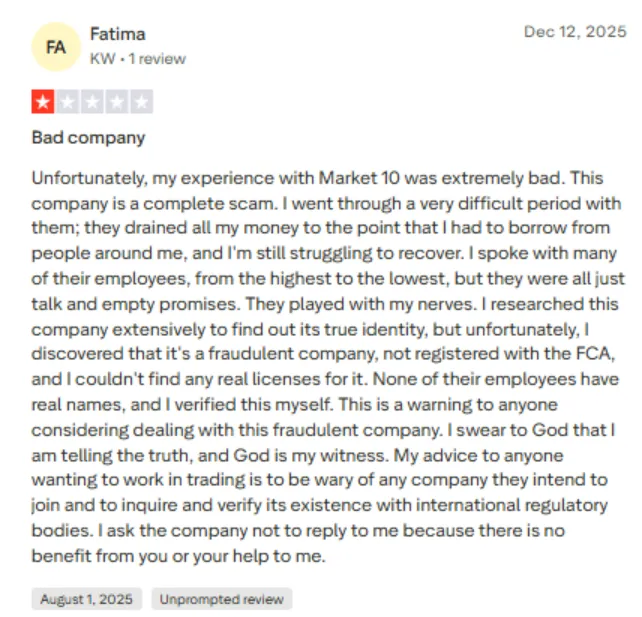Select the fourth gray rating star
The height and width of the screenshot is (617, 642).
click(x=117, y=102)
